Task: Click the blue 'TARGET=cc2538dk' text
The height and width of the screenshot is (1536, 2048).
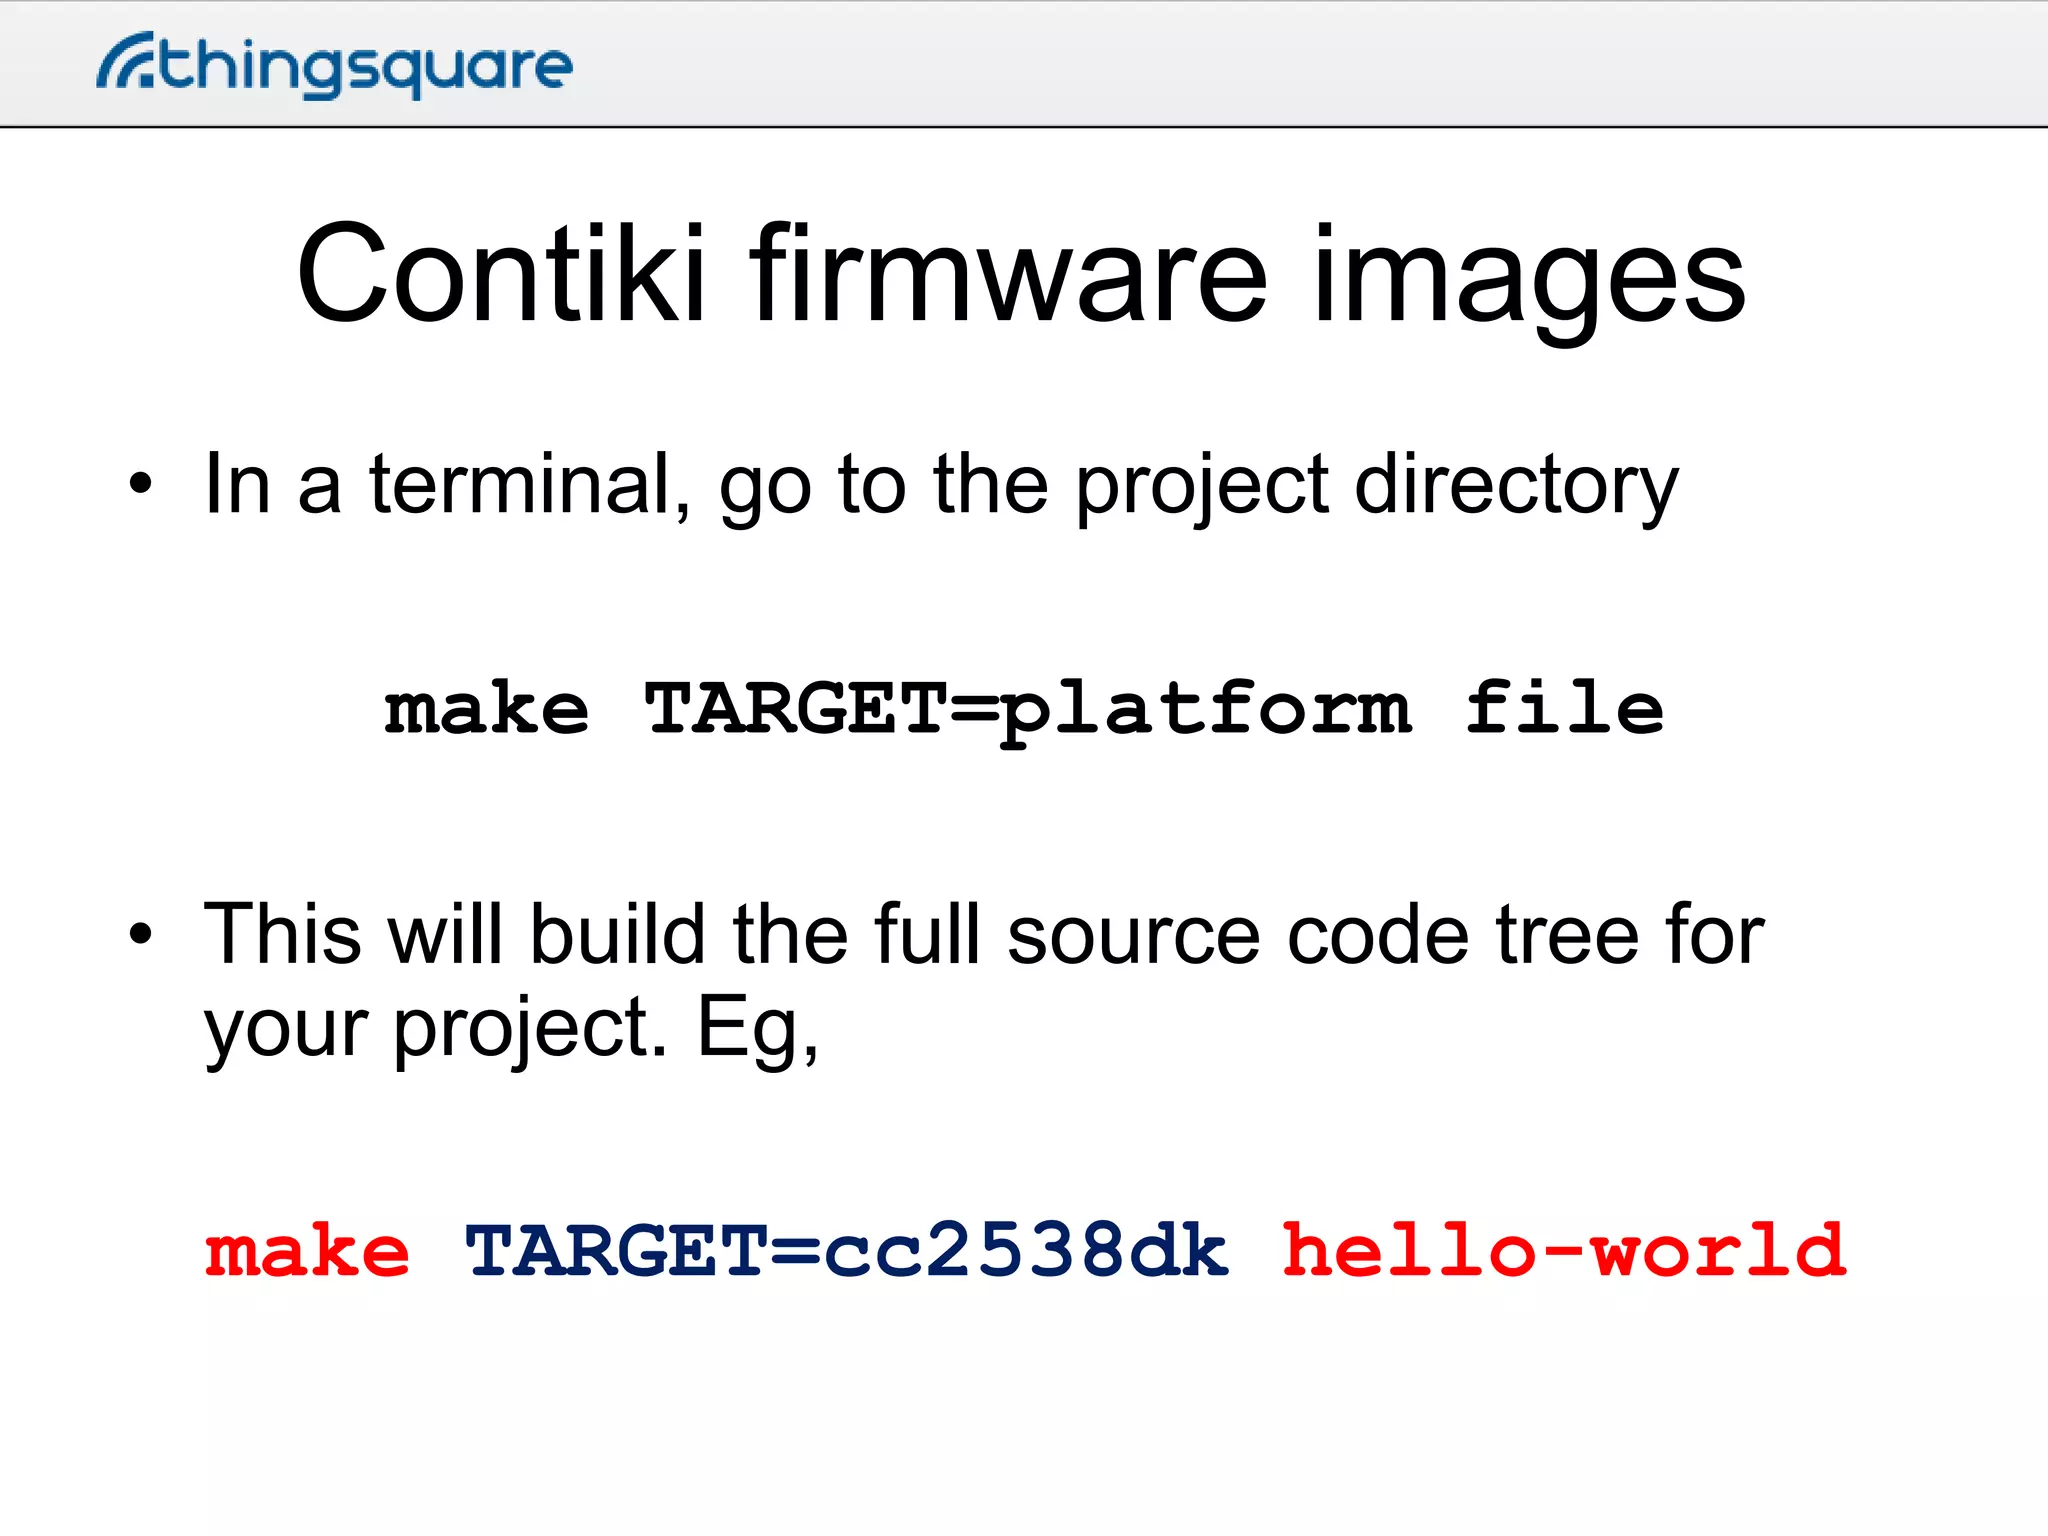Action: pos(847,1250)
